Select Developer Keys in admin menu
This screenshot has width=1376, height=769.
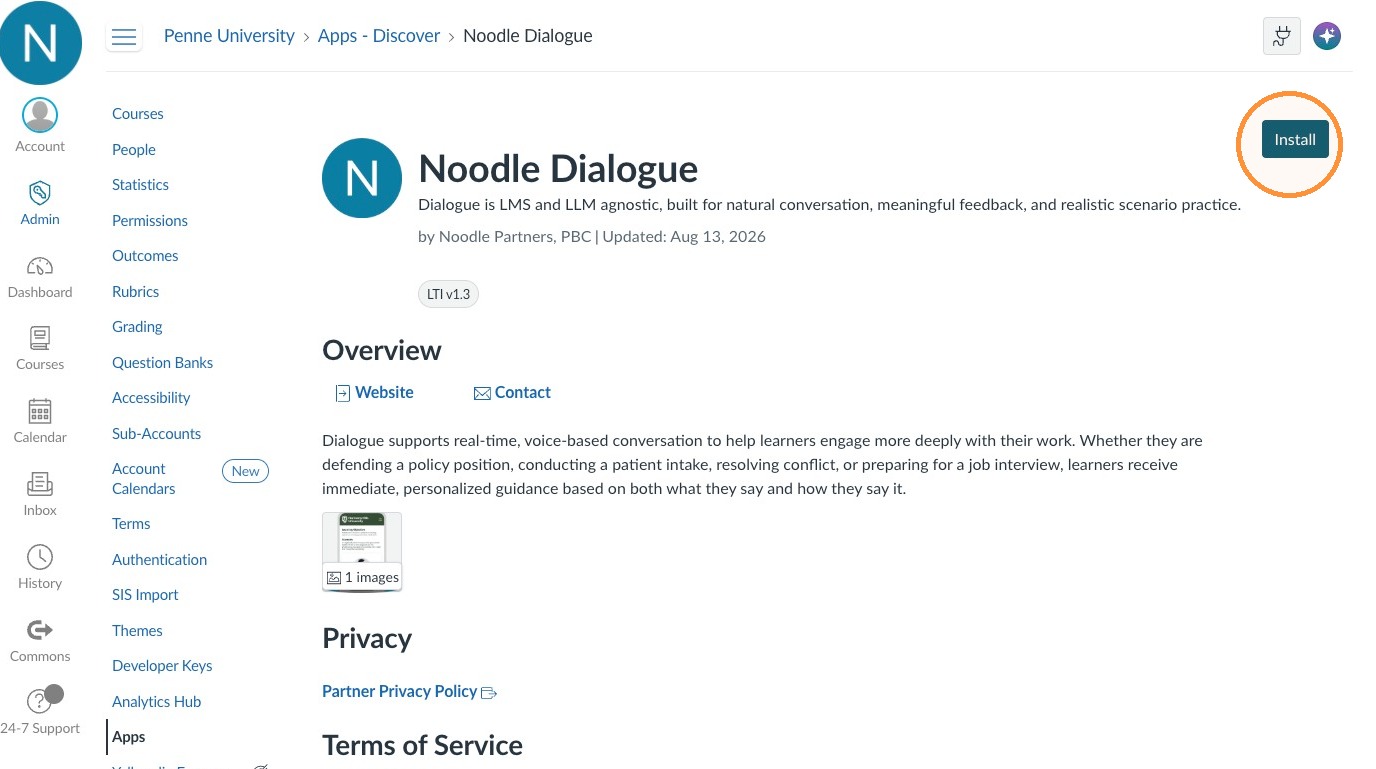(x=162, y=666)
